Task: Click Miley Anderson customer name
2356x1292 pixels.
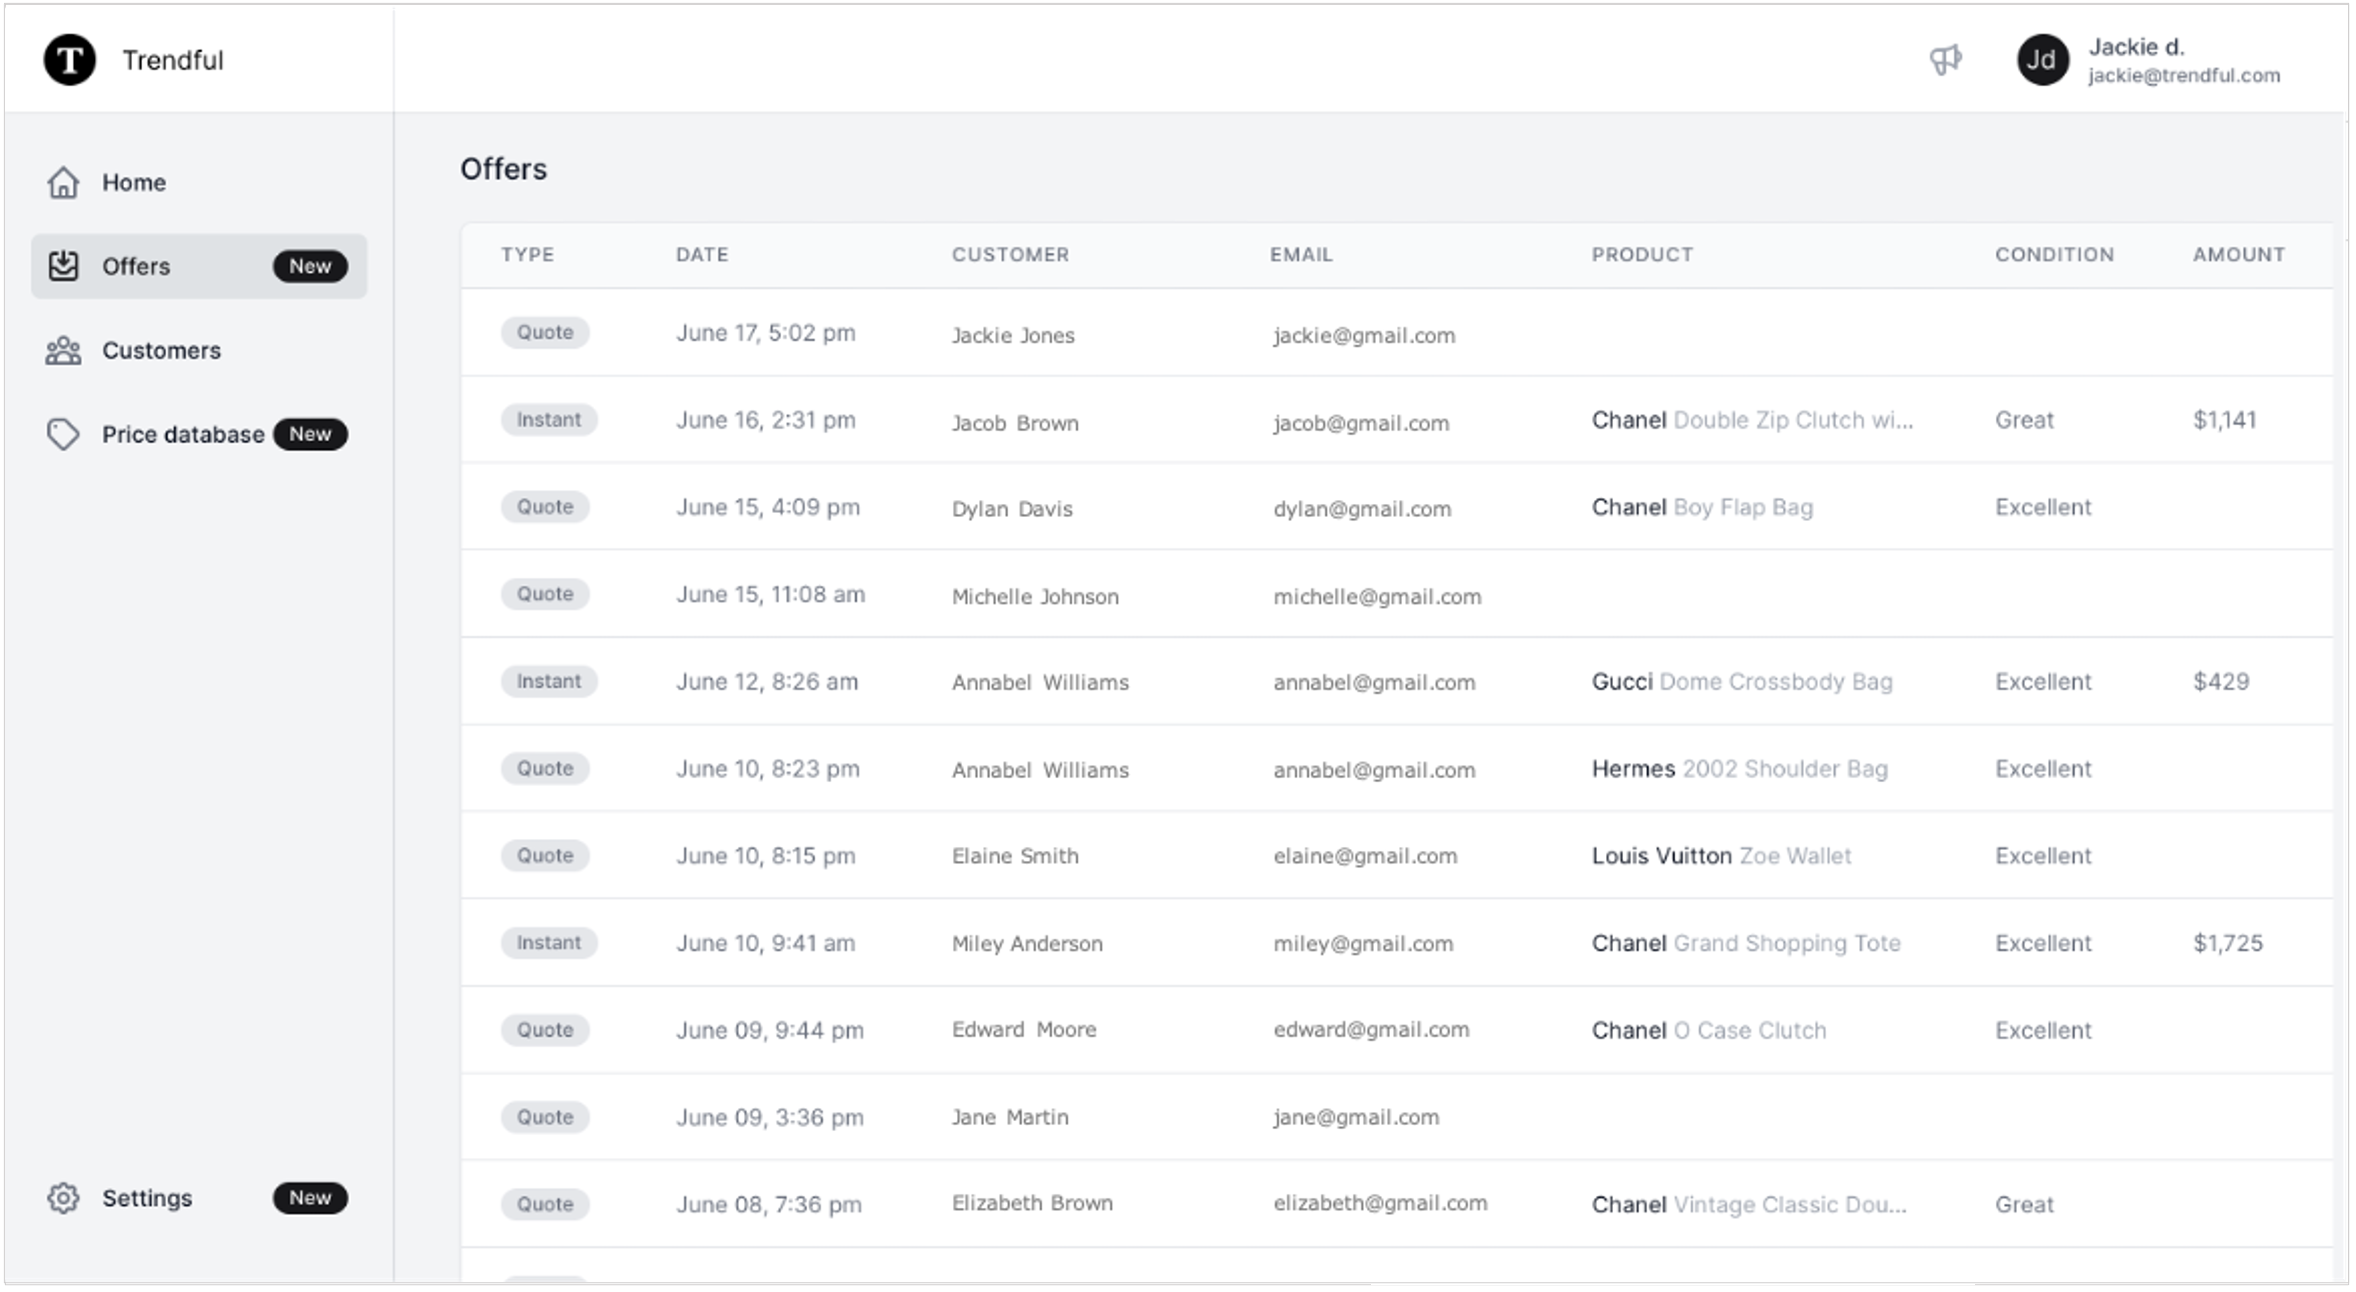Action: 1026,943
